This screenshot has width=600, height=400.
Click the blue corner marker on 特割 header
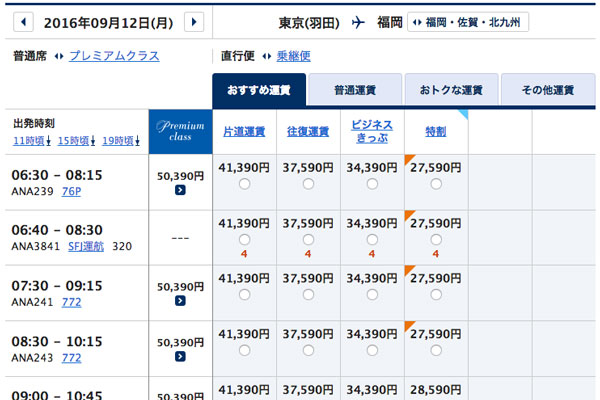[x=463, y=114]
